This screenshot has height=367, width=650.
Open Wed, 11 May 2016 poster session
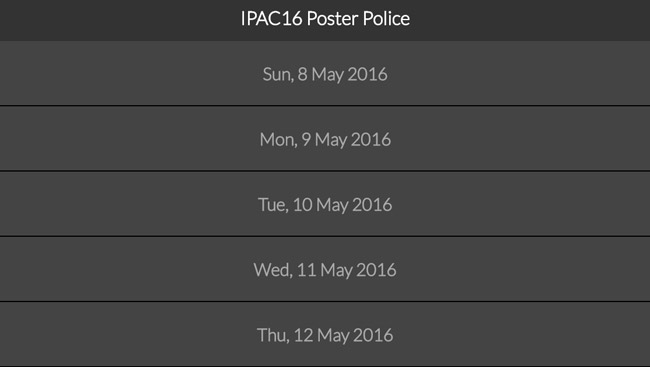(325, 269)
